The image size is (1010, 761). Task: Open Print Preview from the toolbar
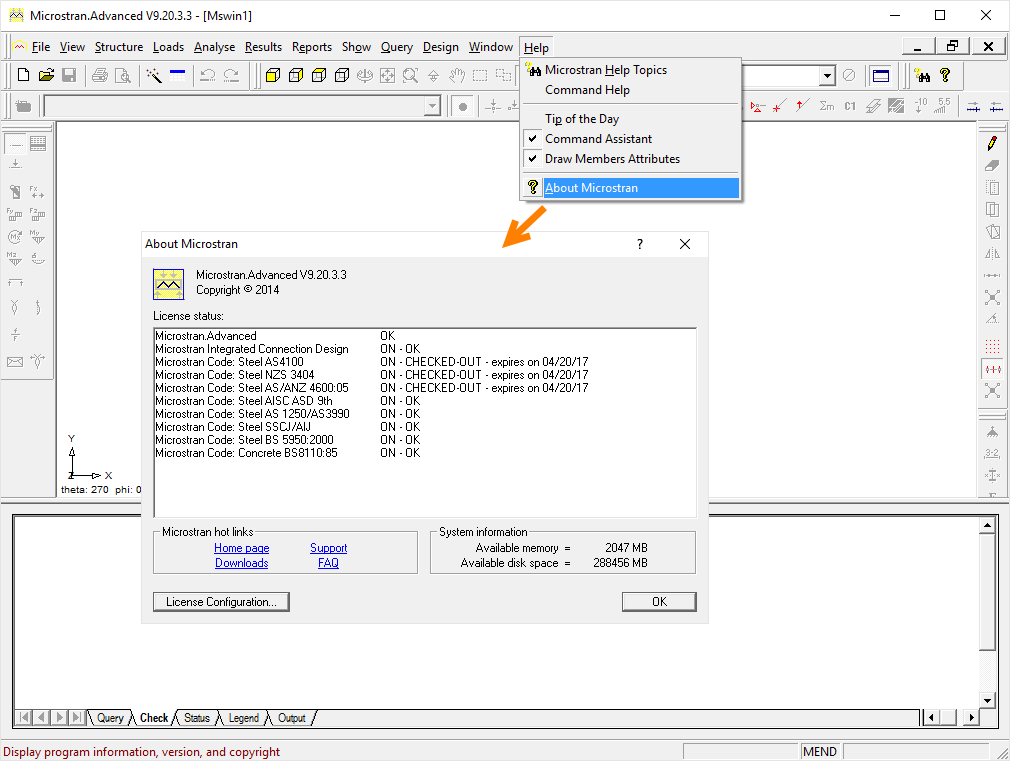tap(122, 75)
